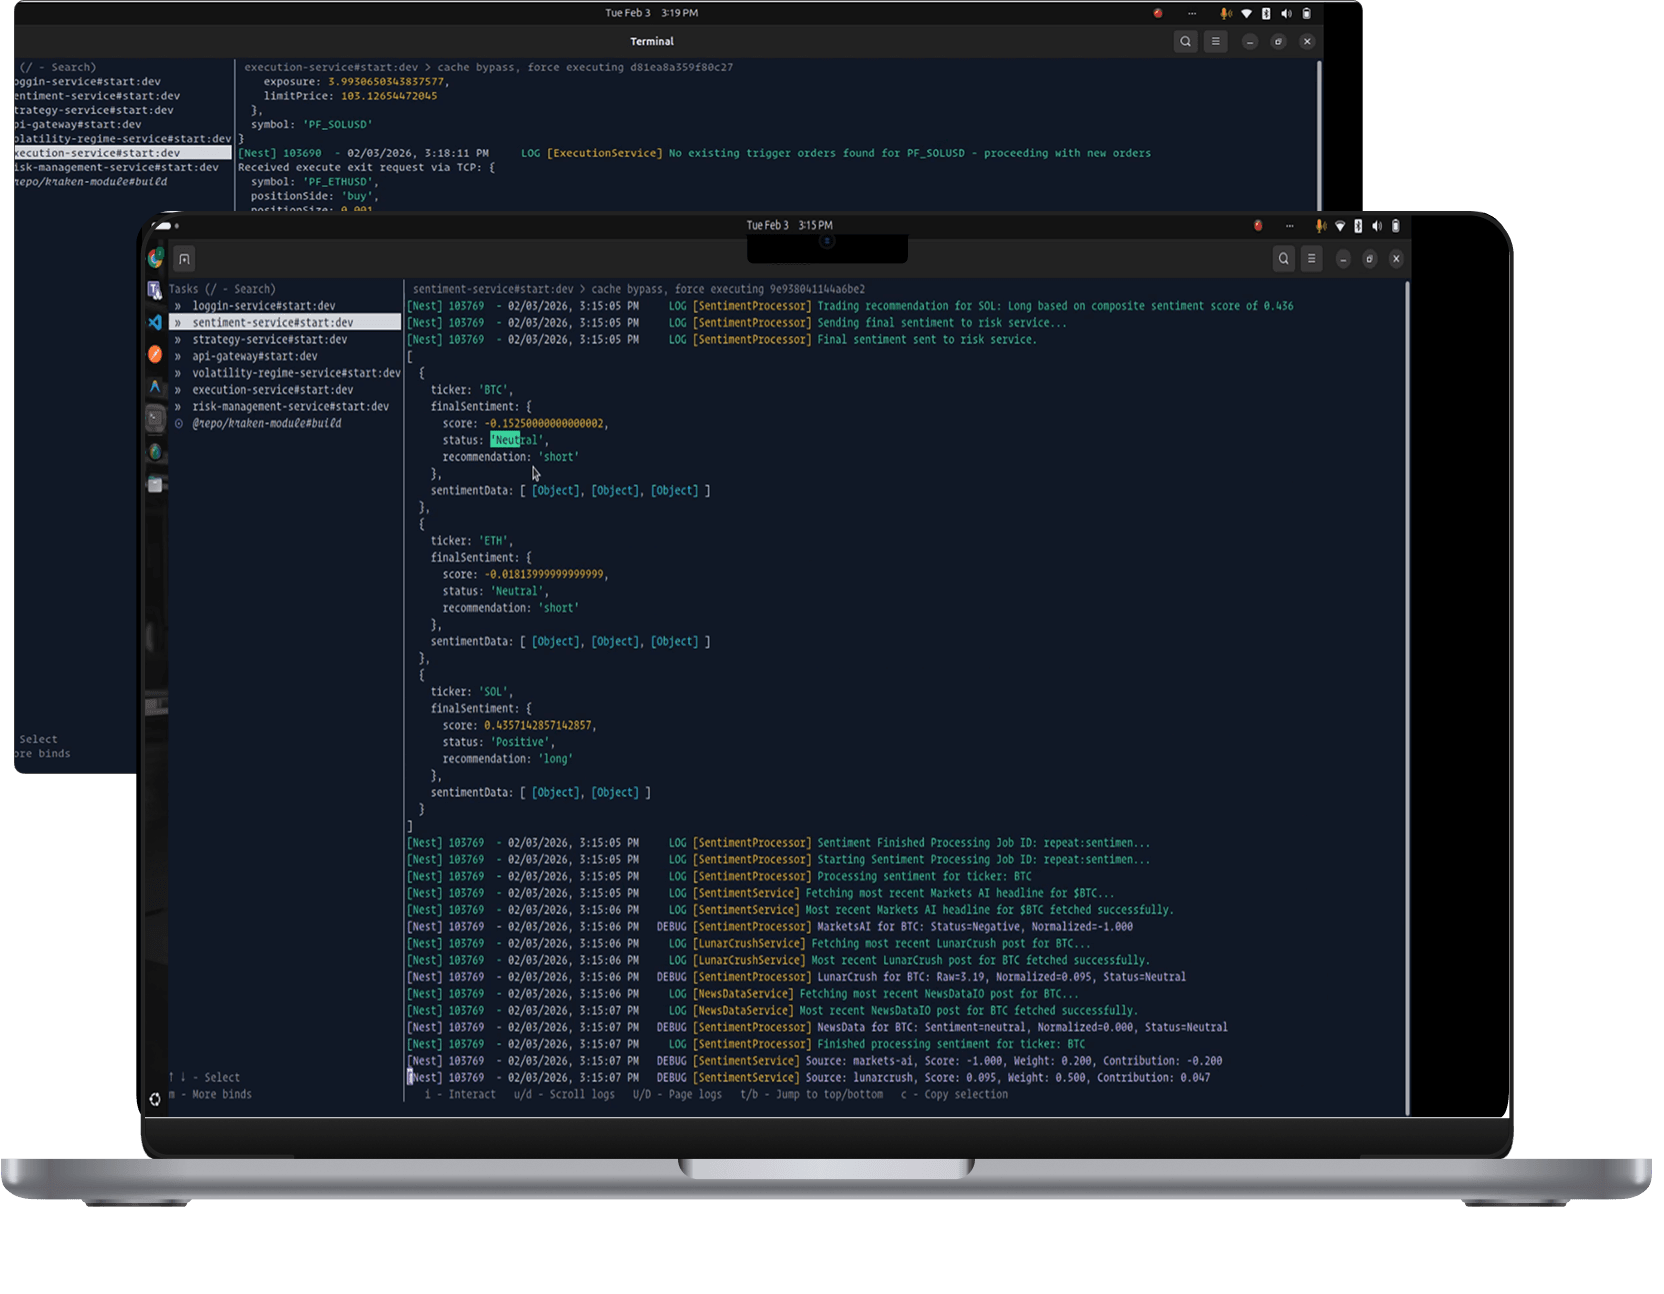Click 't/b - Jump to top/bottom' hint
1664x1294 pixels.
[811, 1095]
